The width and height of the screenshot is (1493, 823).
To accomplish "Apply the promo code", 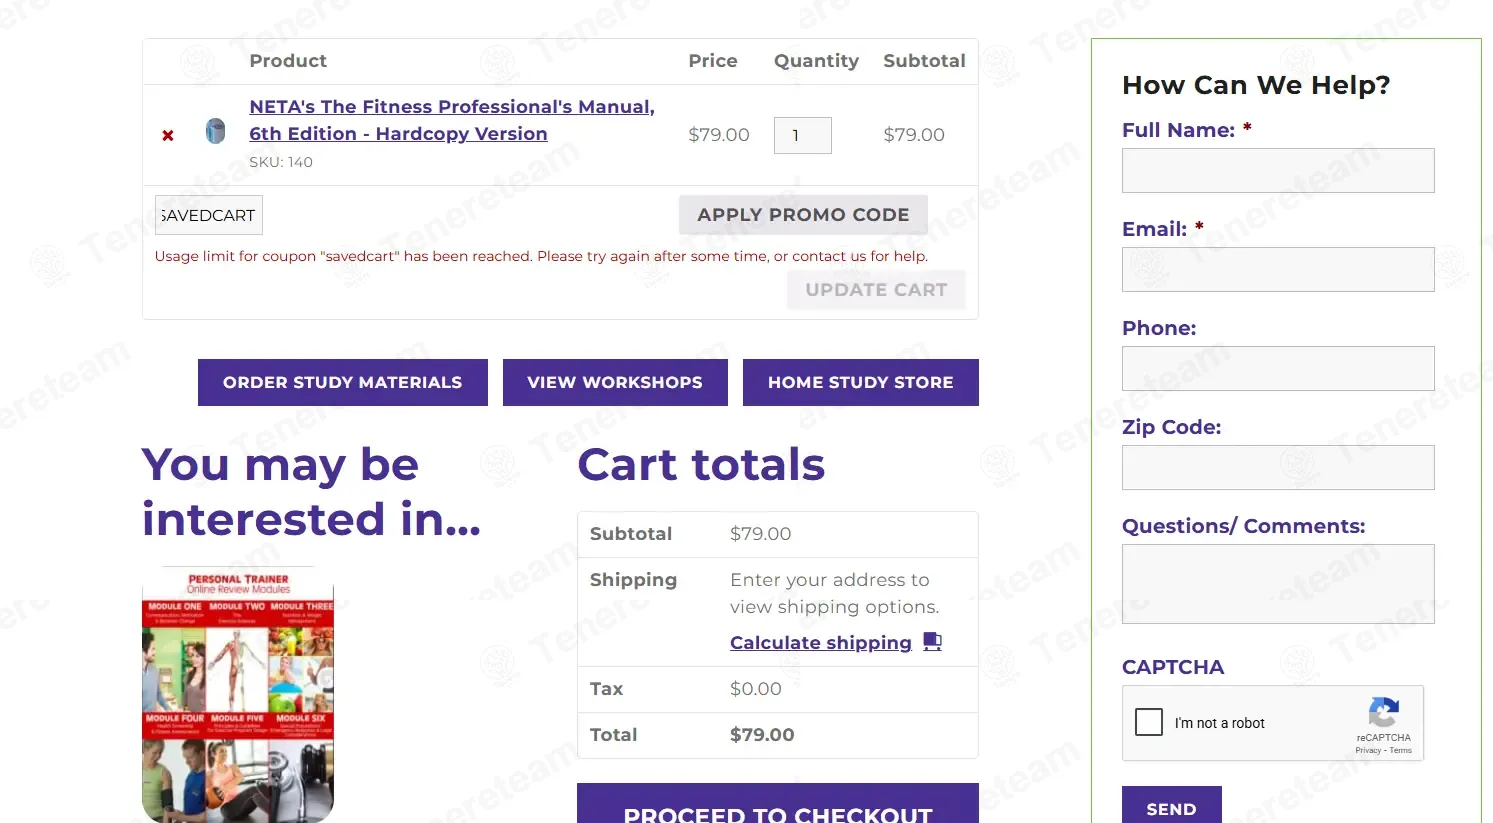I will coord(803,215).
